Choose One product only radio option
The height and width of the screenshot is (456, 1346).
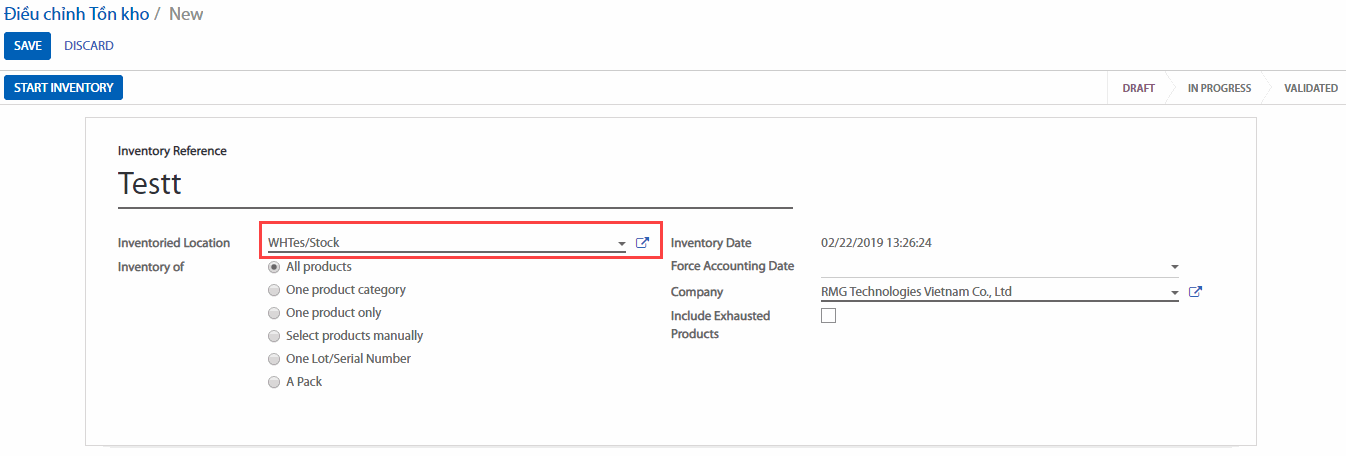274,313
